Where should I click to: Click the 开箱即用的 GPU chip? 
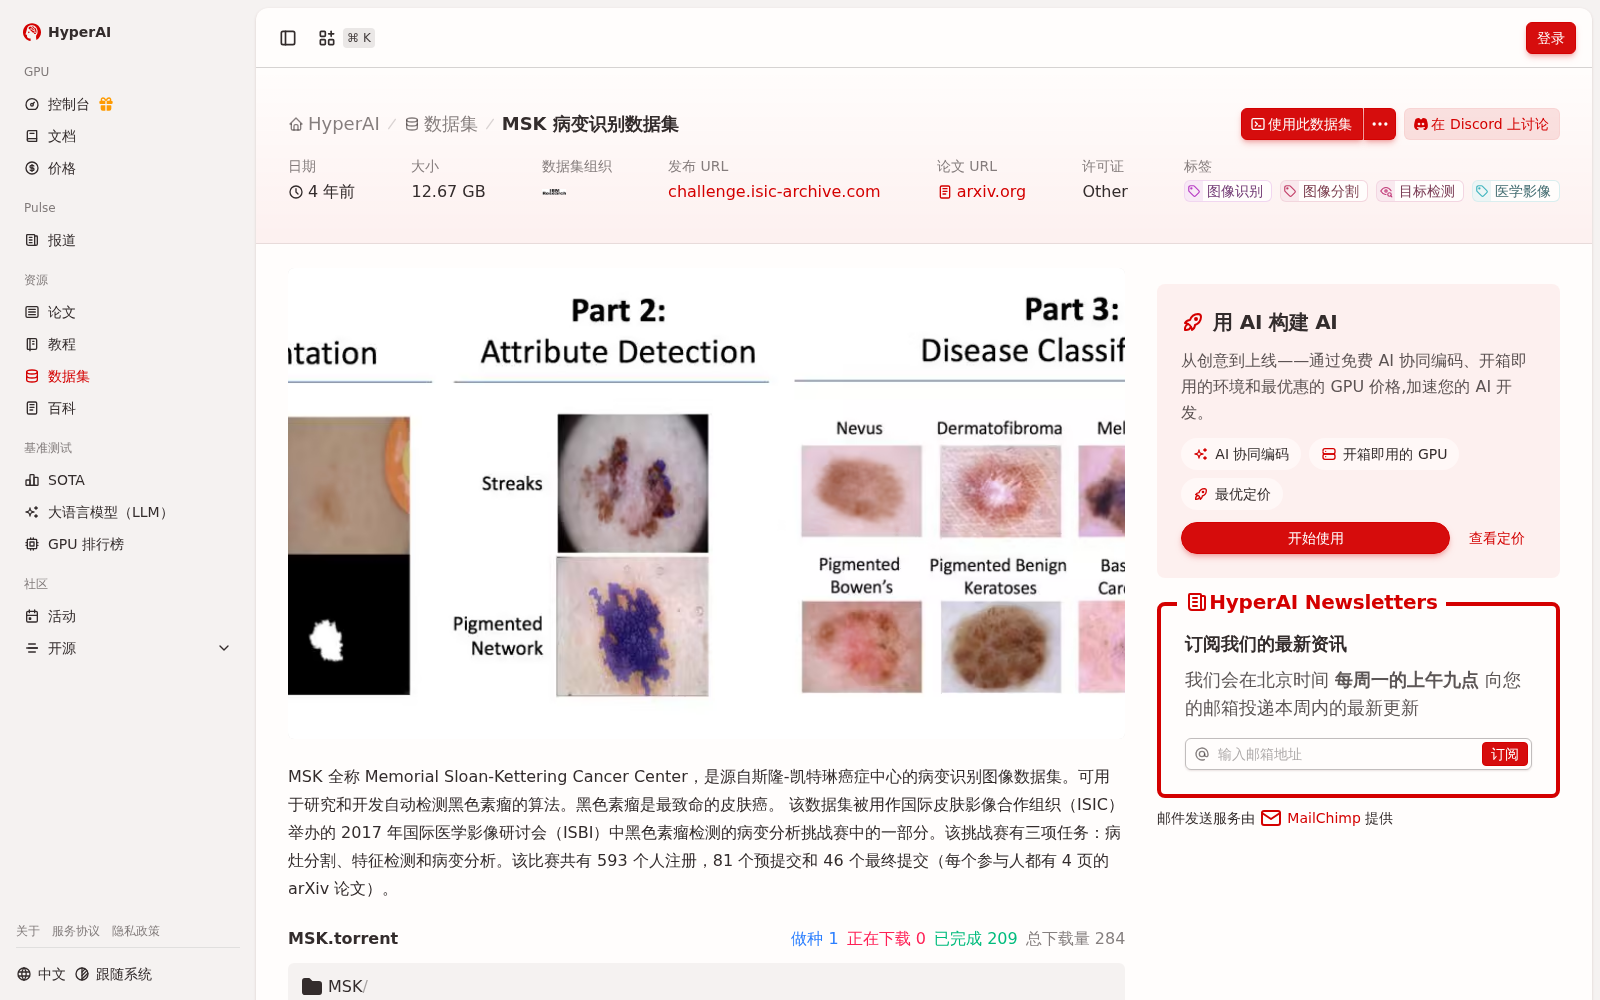tap(1384, 454)
